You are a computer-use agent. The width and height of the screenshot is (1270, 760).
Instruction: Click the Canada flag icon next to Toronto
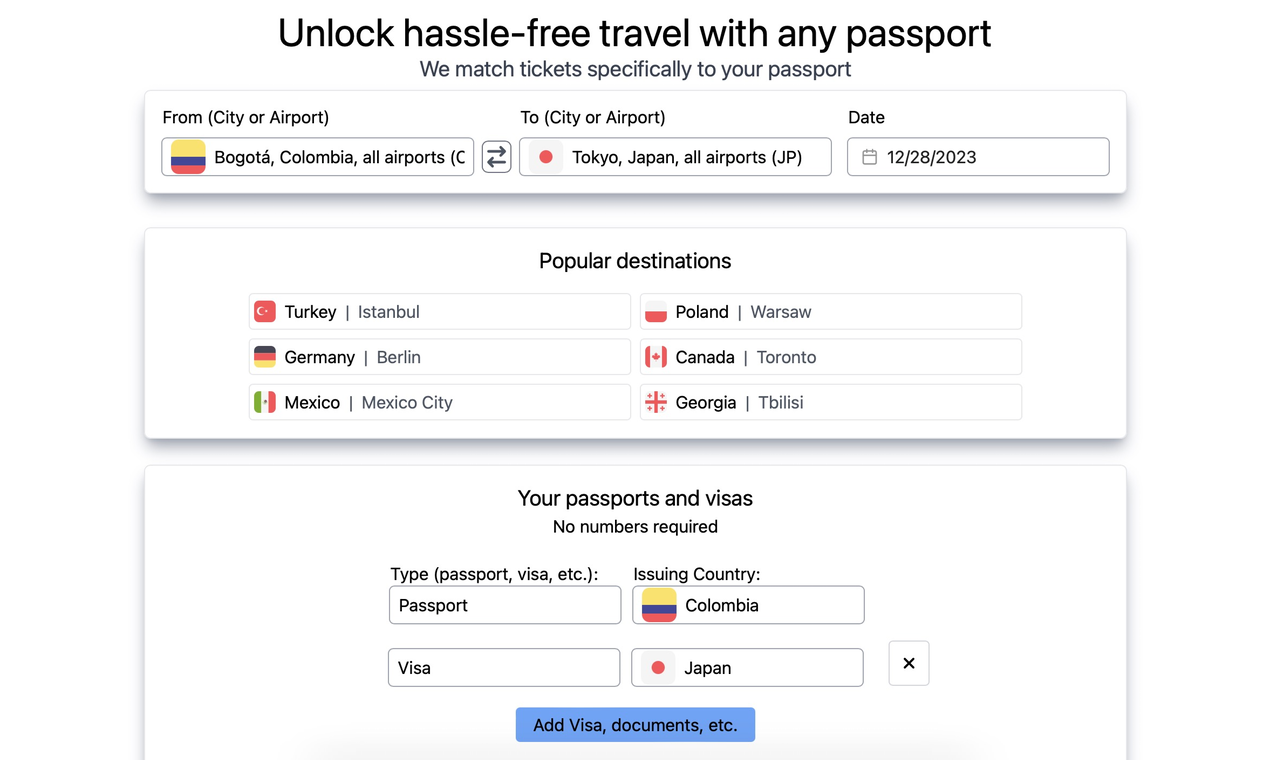pyautogui.click(x=655, y=356)
